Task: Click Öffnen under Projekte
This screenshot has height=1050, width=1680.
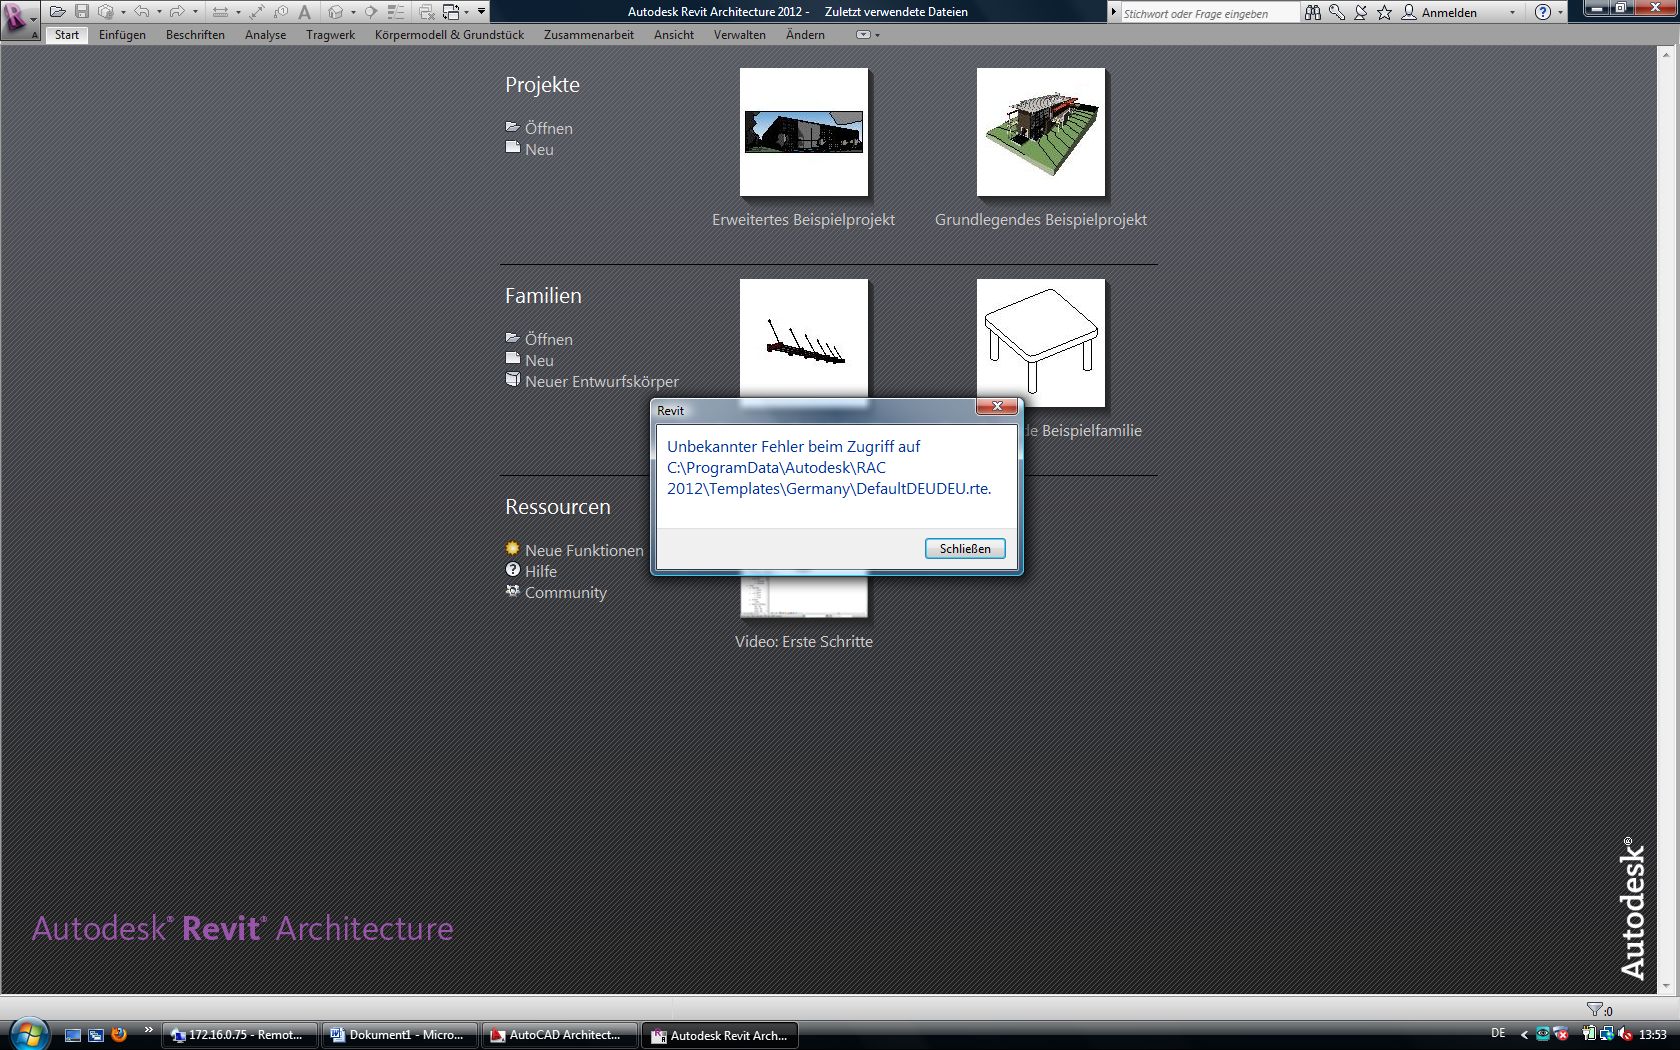Action: (549, 128)
